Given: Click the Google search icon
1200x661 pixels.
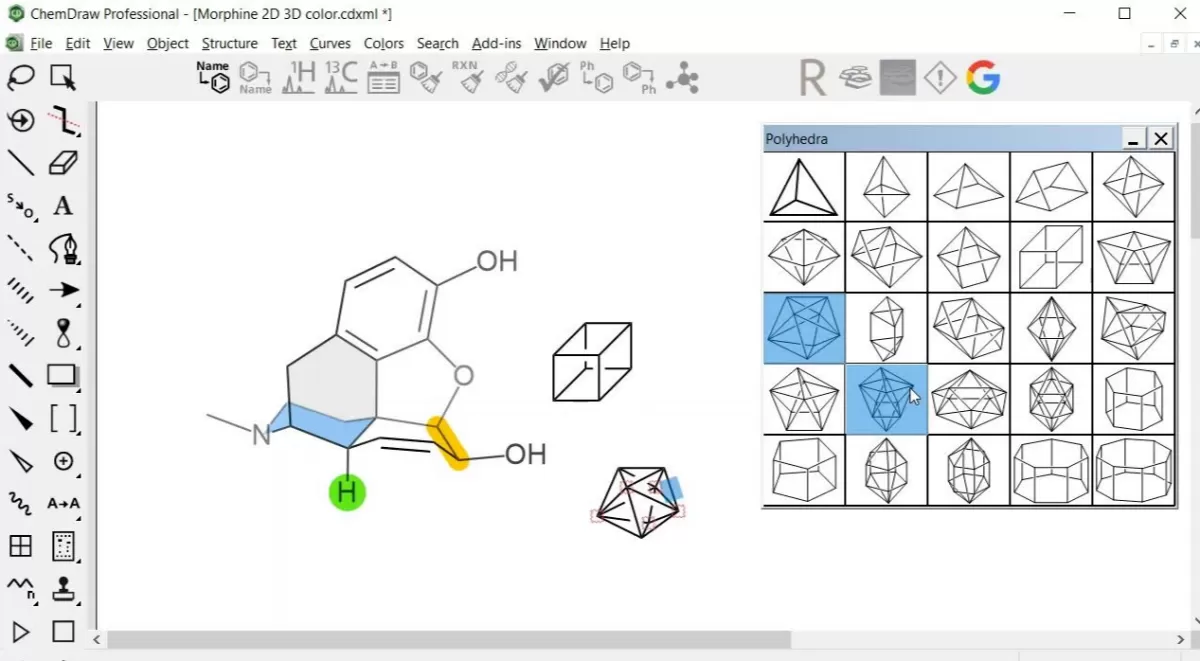Looking at the screenshot, I should click(x=983, y=77).
